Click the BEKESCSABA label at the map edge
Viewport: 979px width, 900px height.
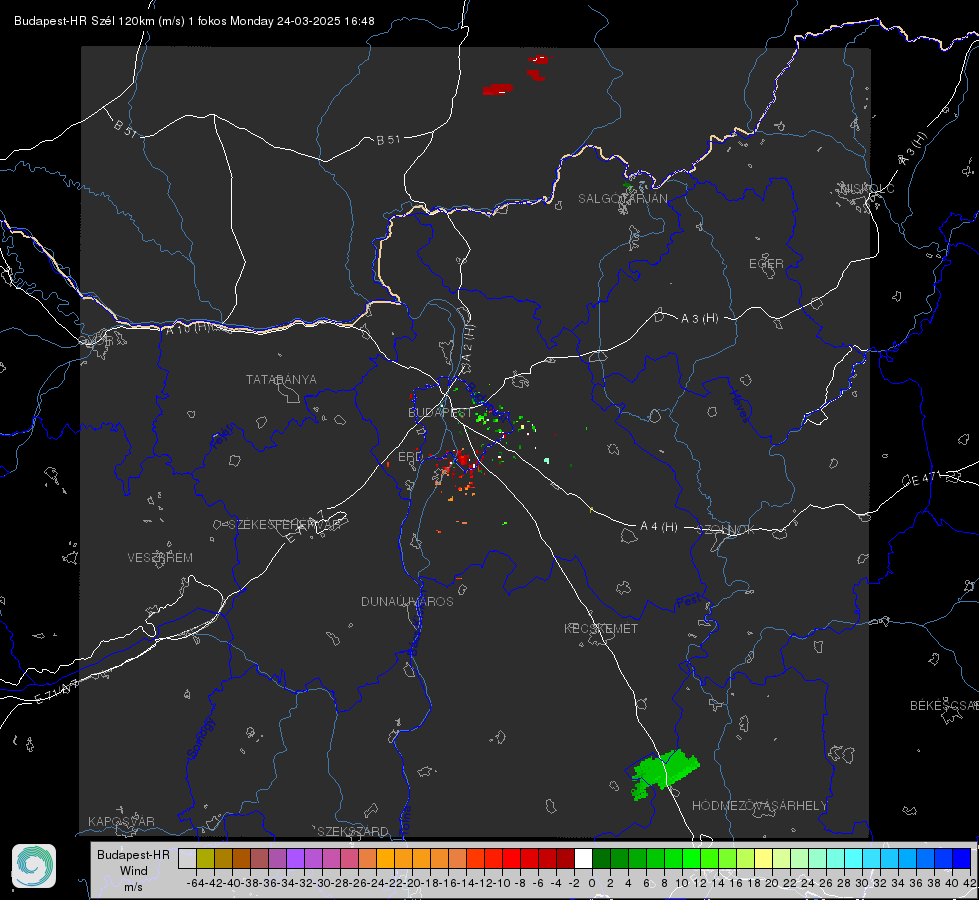tap(944, 706)
